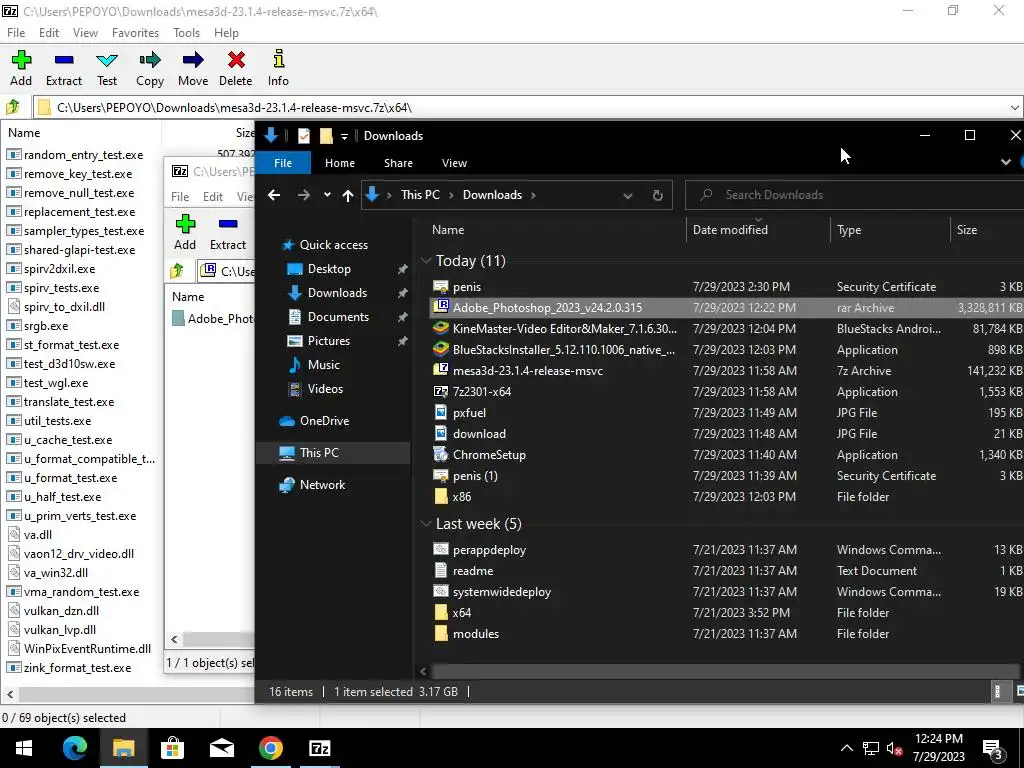Open Customize Quick Access Toolbar dropdown
The height and width of the screenshot is (768, 1024).
click(344, 136)
